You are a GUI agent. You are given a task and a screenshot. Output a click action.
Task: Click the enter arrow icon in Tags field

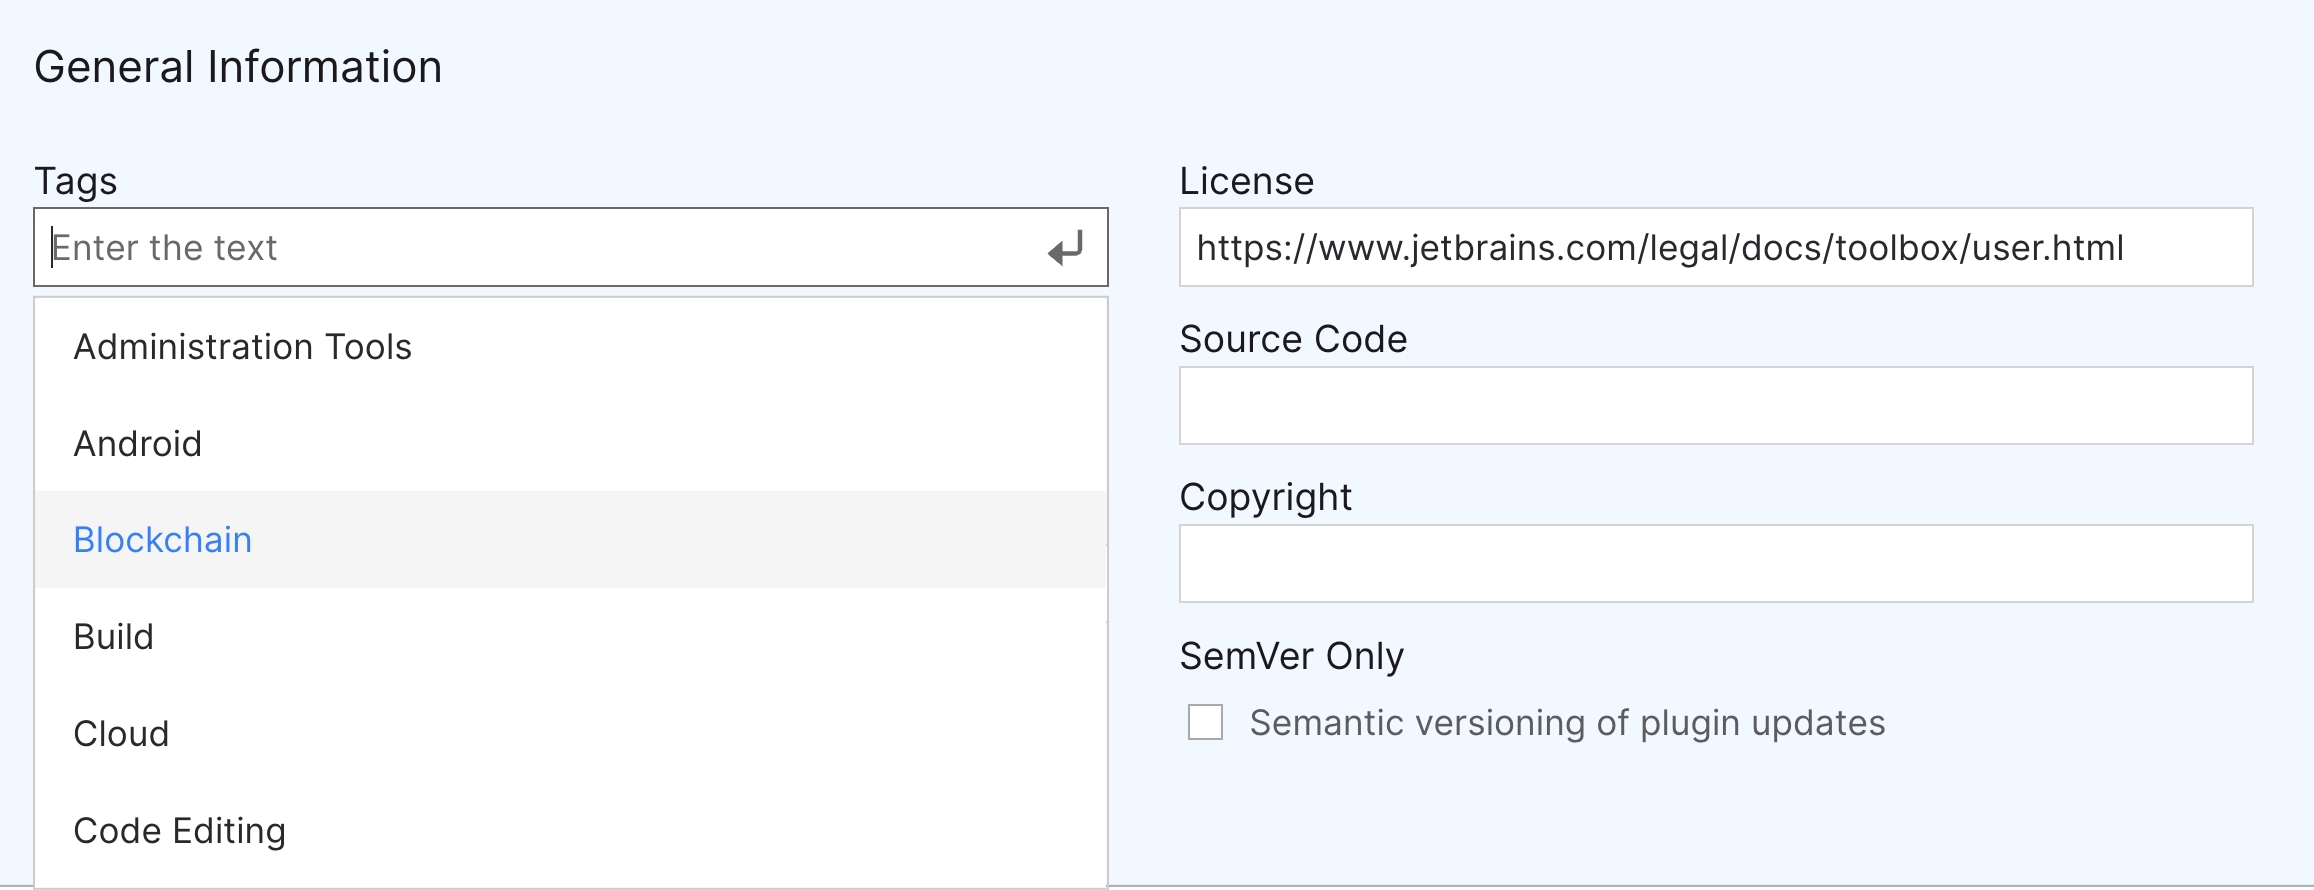(x=1066, y=248)
